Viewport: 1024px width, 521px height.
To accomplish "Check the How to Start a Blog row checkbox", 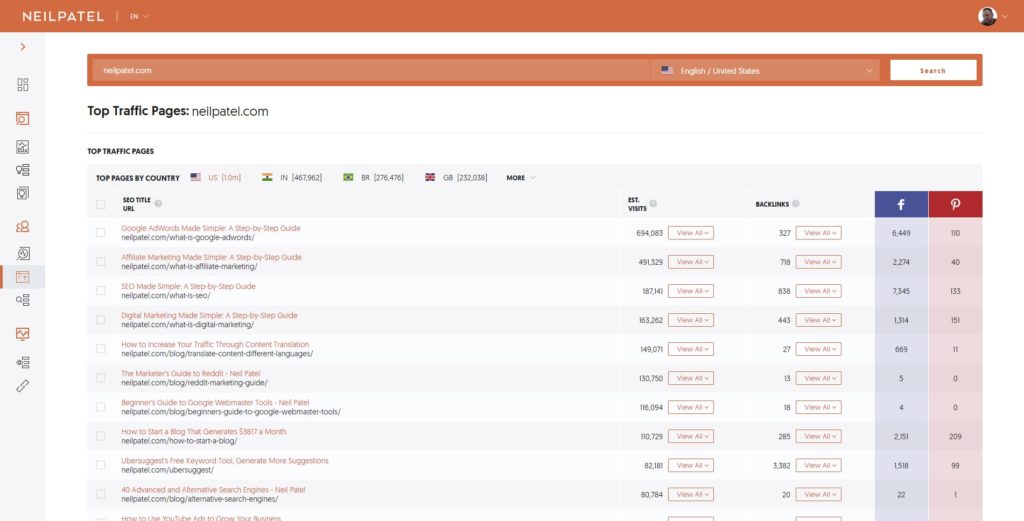I will pyautogui.click(x=101, y=435).
